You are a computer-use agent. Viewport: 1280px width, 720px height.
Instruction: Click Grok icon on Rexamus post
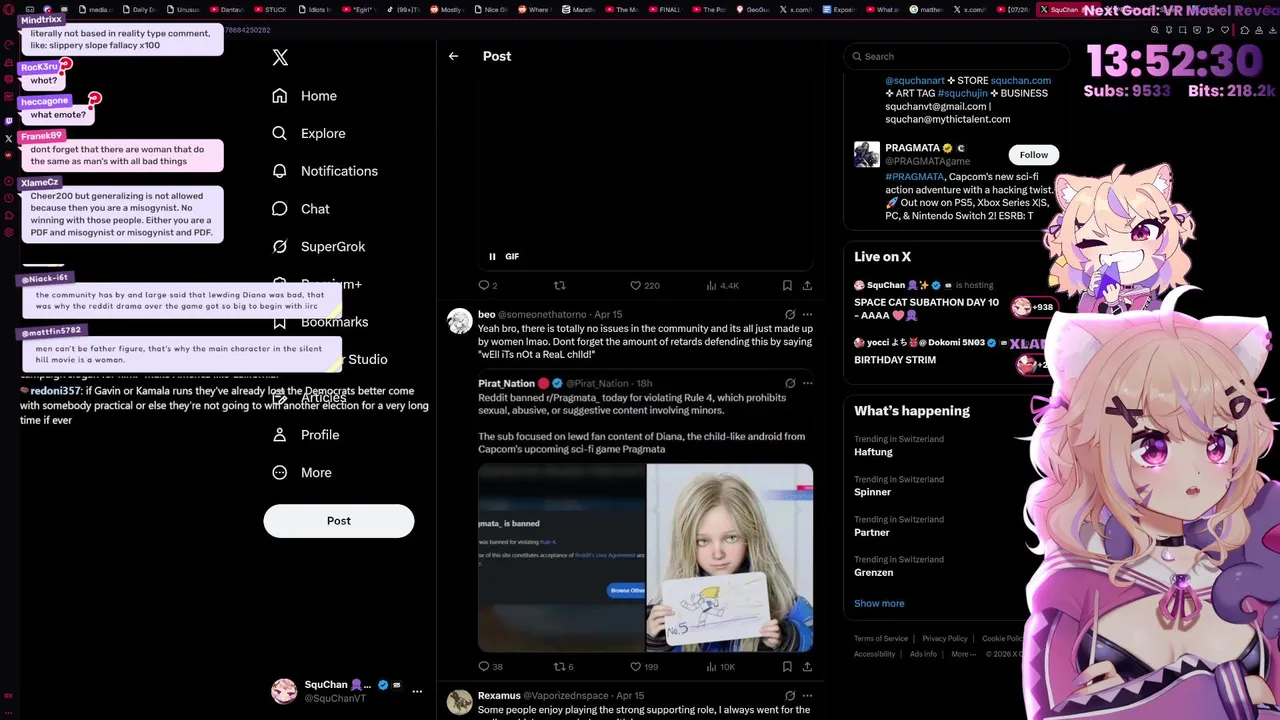pos(790,695)
